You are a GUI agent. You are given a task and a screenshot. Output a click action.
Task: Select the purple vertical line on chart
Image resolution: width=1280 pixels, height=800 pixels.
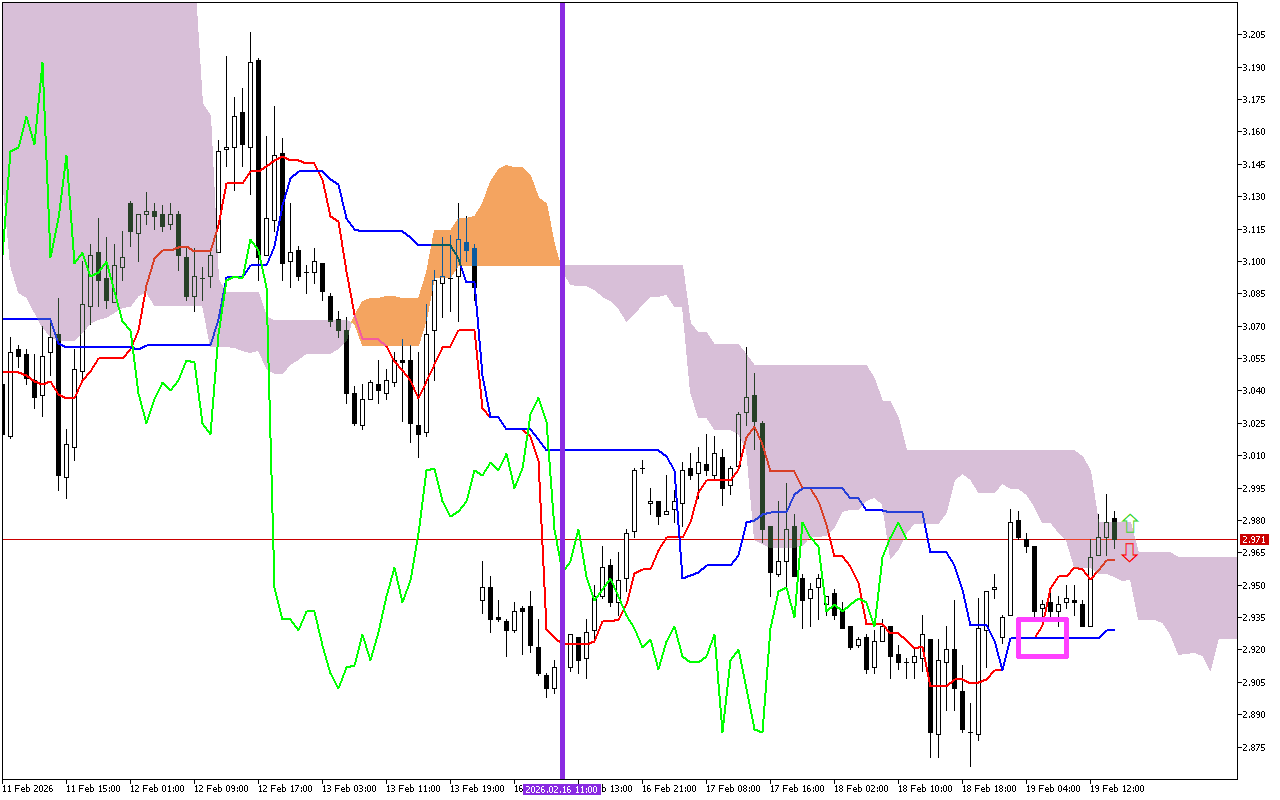(x=562, y=300)
